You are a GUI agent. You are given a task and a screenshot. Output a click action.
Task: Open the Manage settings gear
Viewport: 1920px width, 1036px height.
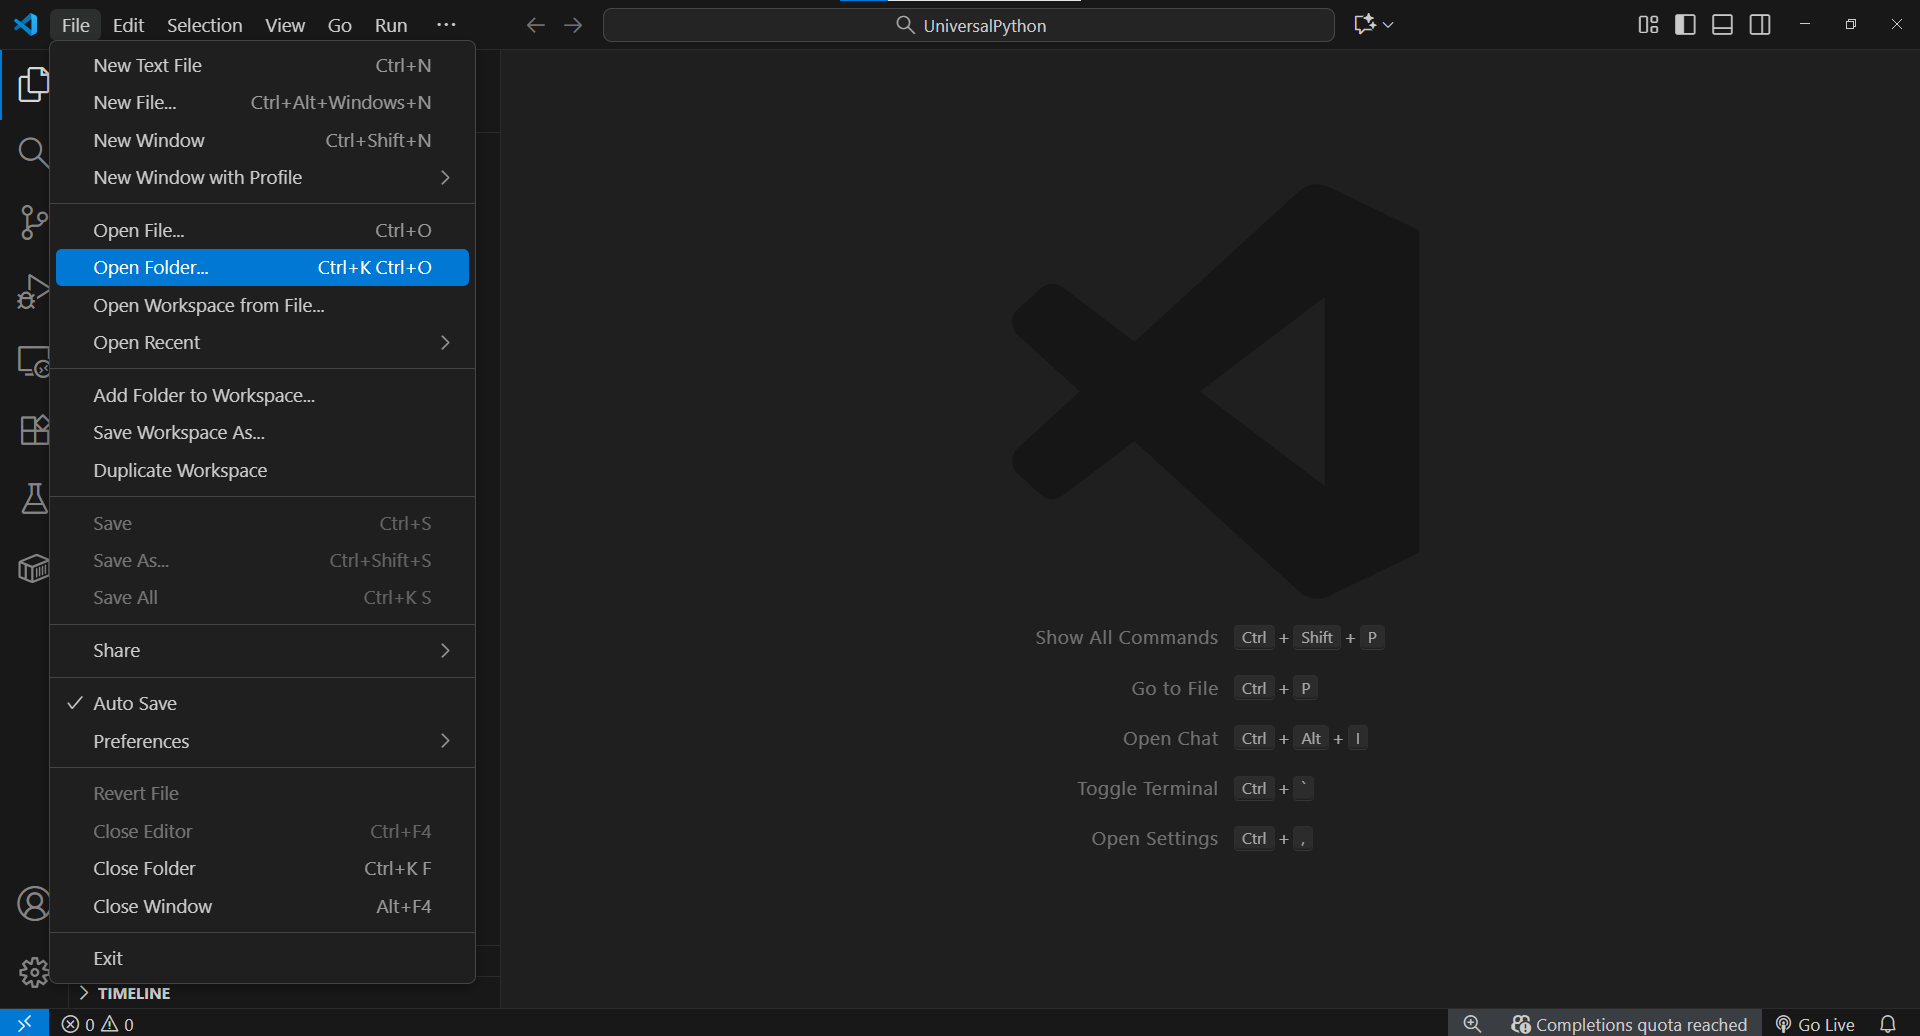coord(33,971)
